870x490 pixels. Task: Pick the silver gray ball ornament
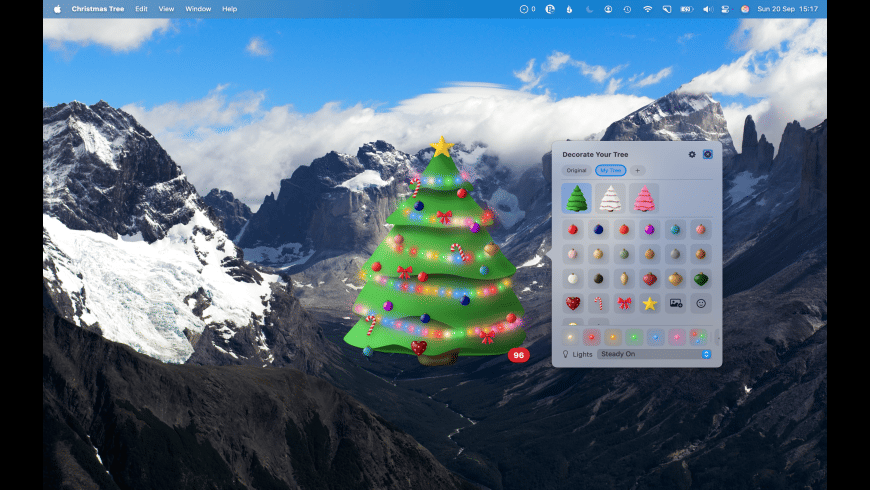pyautogui.click(x=675, y=254)
